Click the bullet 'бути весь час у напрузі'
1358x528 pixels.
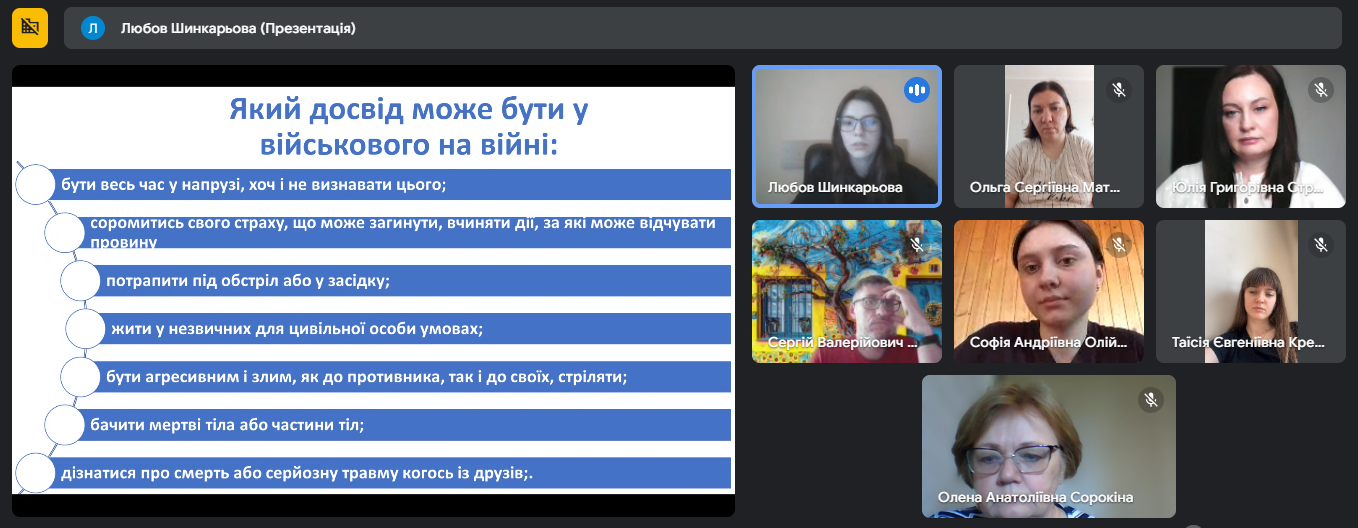253,185
